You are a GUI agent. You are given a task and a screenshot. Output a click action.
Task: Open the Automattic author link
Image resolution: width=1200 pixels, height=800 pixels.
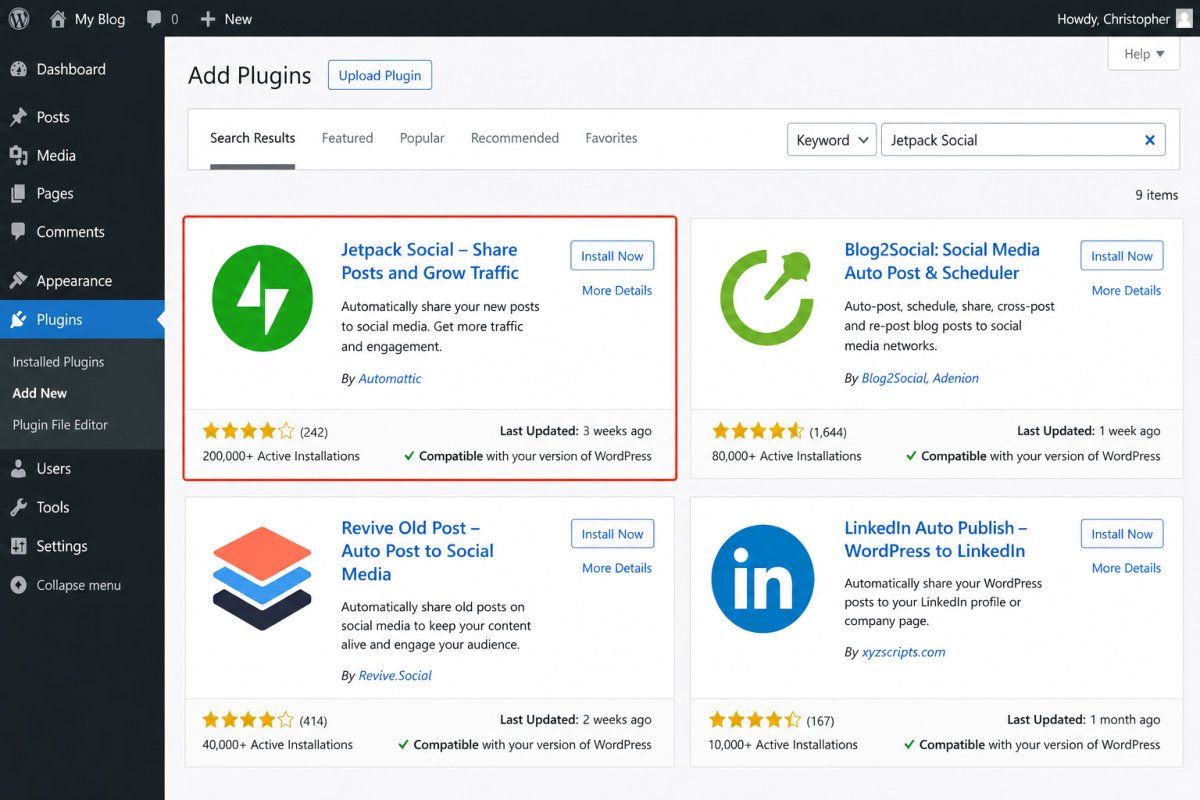tap(390, 379)
